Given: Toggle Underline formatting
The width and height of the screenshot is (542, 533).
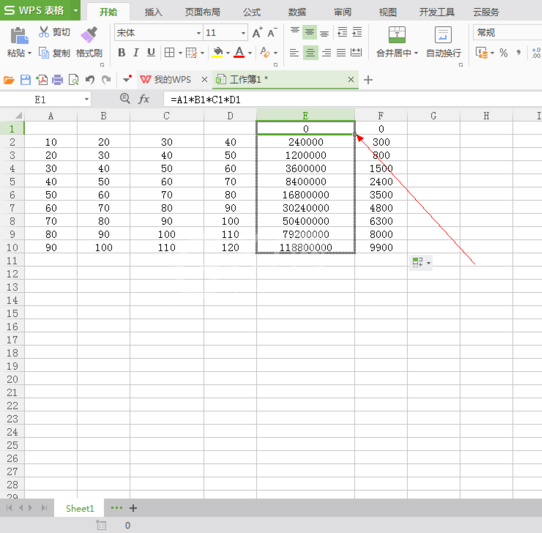Looking at the screenshot, I should 151,53.
